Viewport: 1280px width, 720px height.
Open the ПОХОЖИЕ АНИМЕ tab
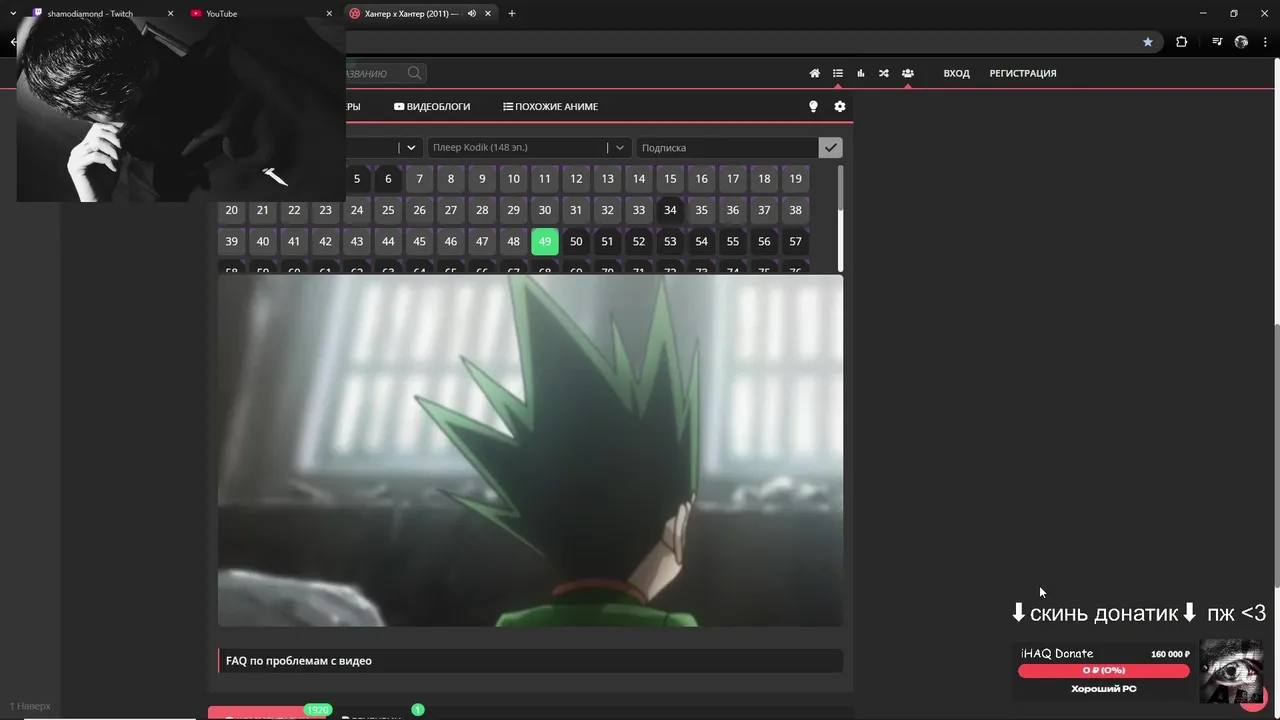point(550,106)
